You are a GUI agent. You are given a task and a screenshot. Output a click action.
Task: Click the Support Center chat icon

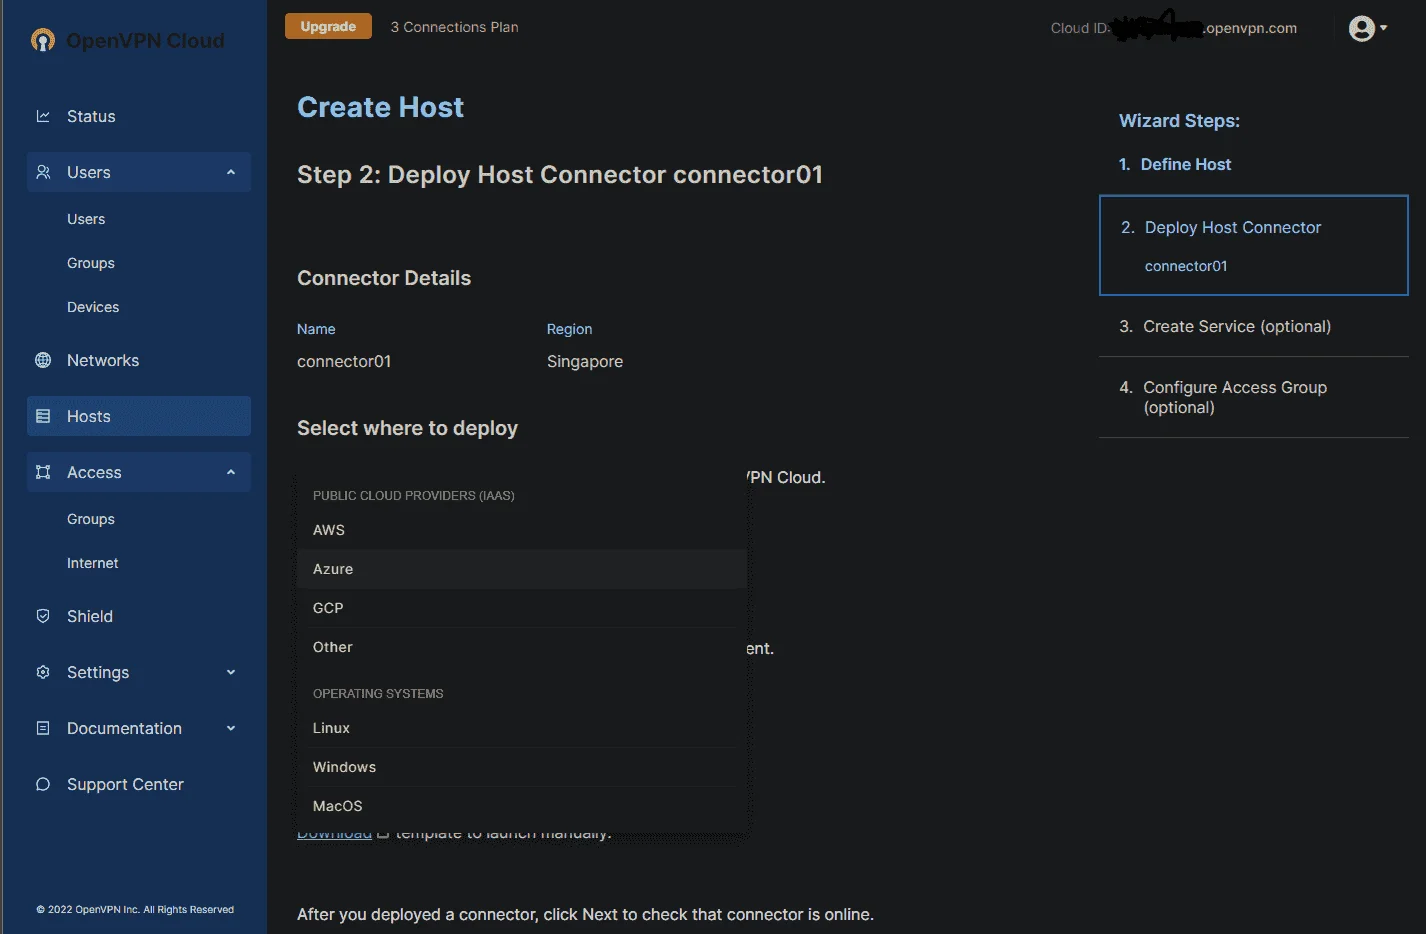(x=43, y=784)
